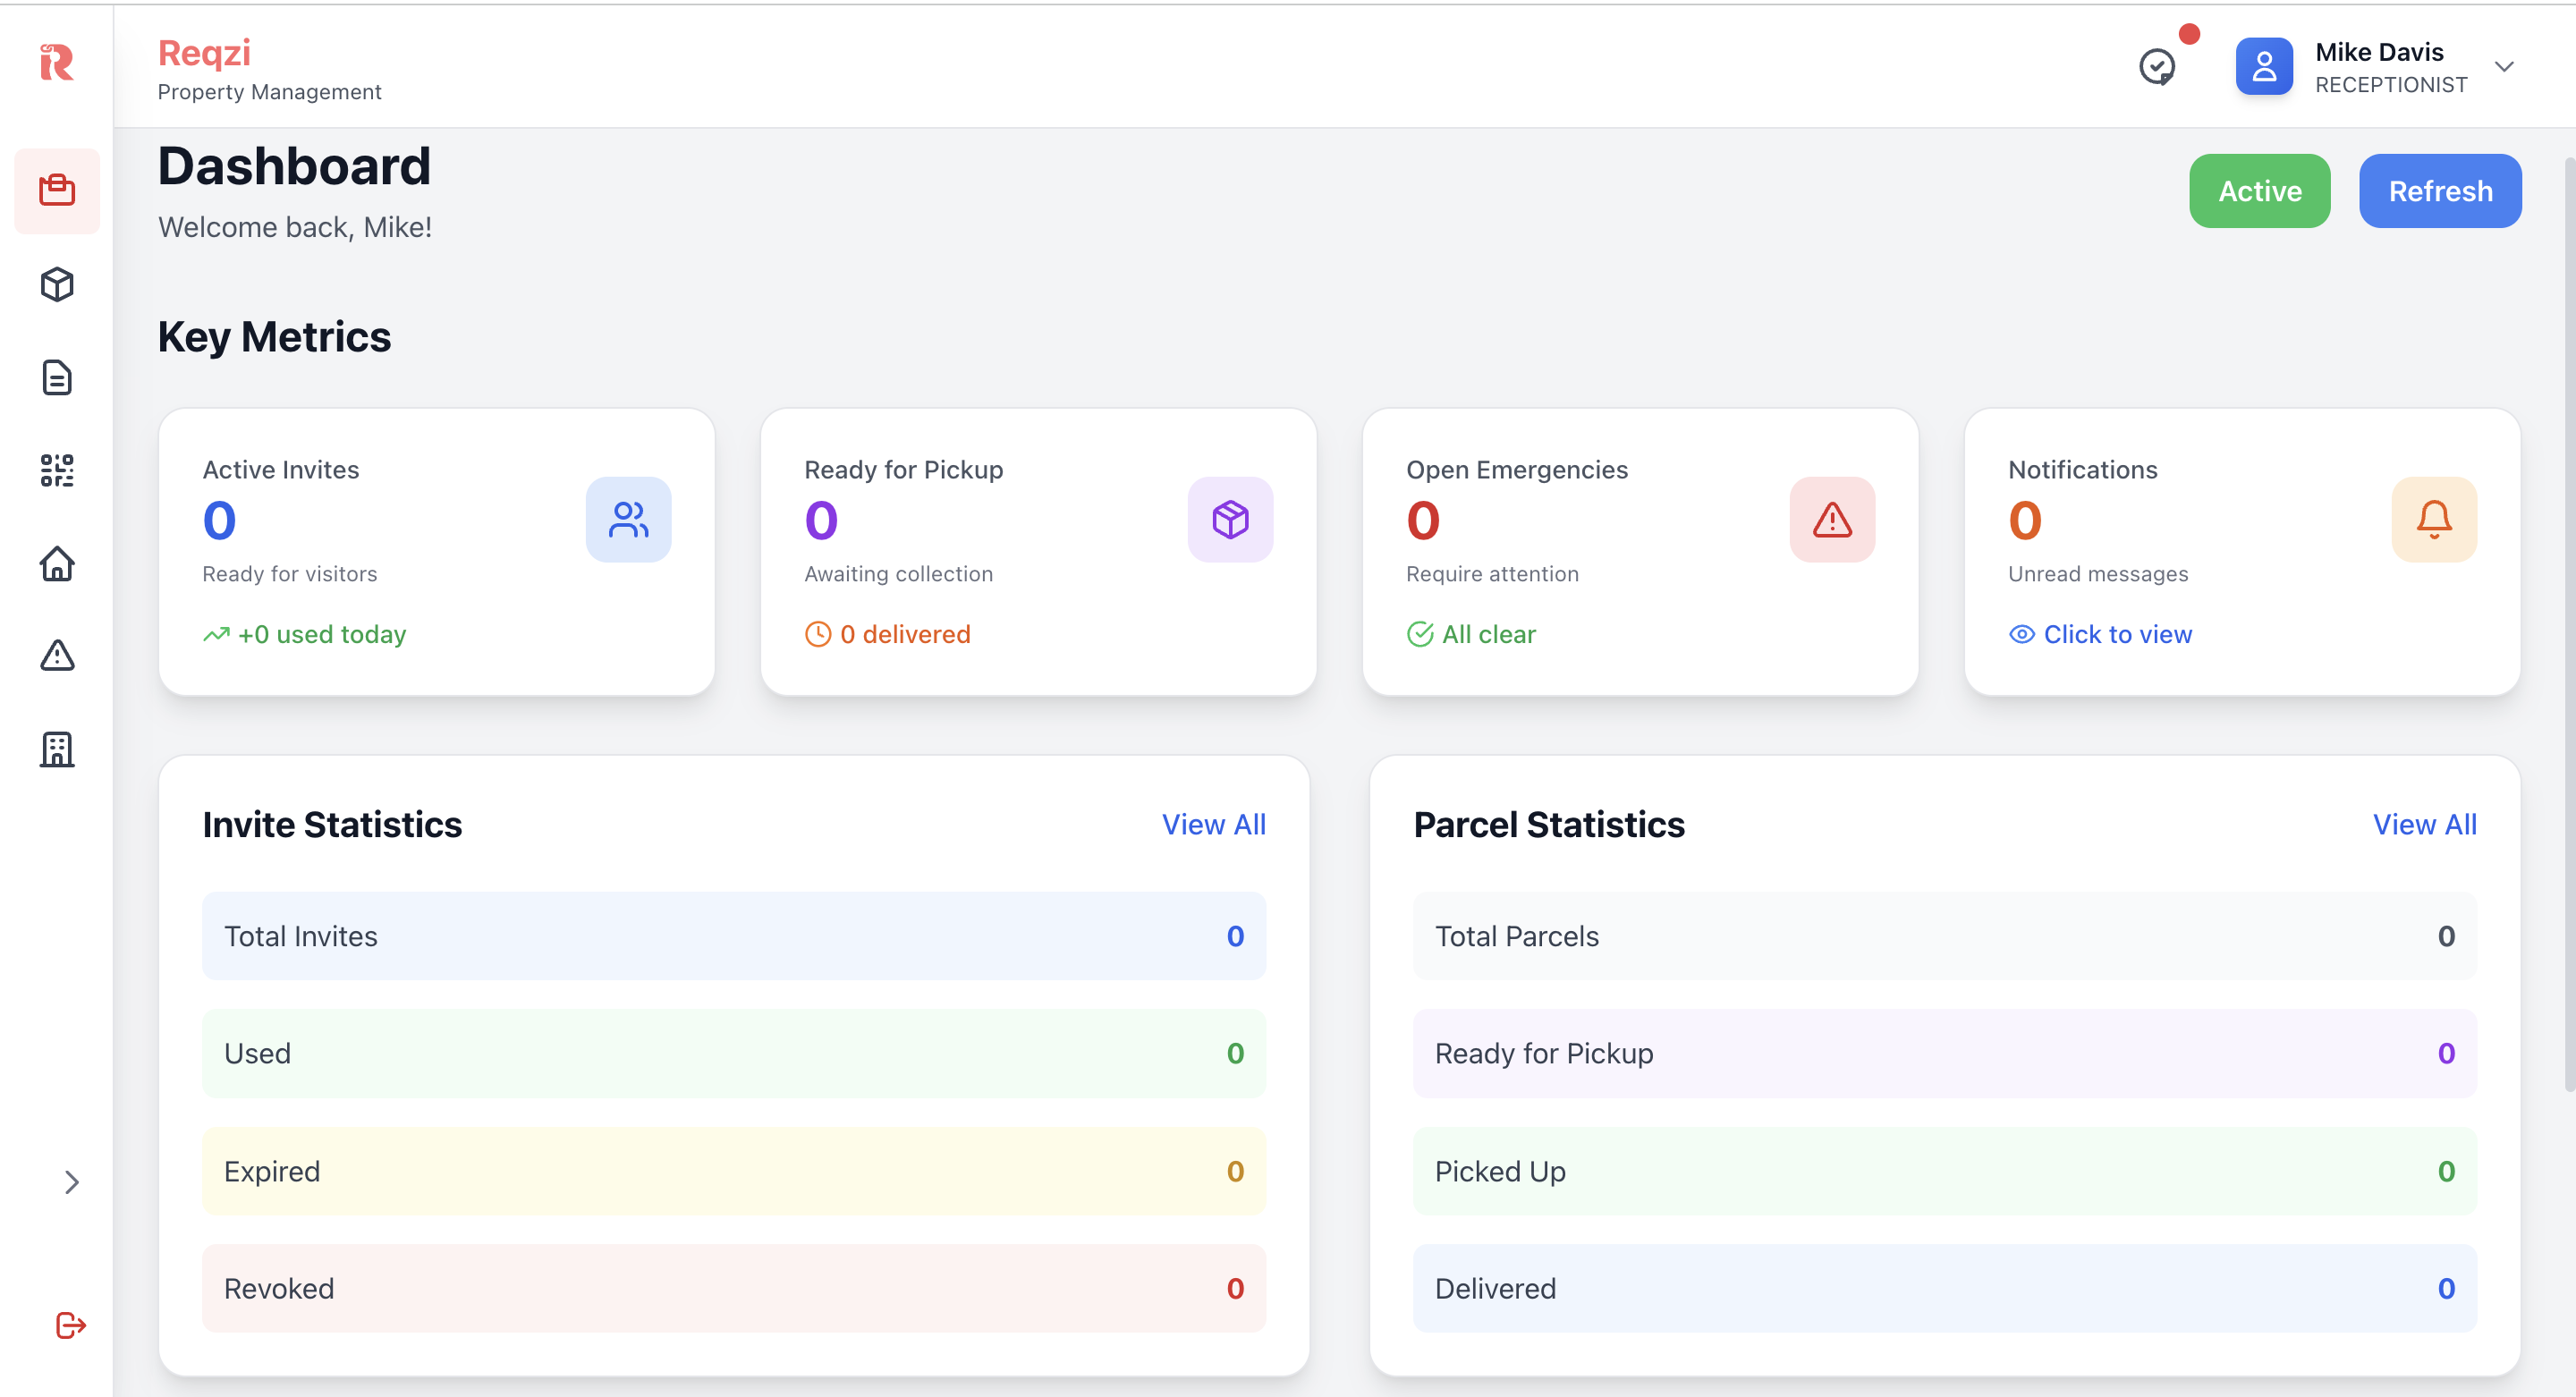The height and width of the screenshot is (1397, 2576).
Task: Open the task check icon with red badge
Action: pyautogui.click(x=2158, y=67)
